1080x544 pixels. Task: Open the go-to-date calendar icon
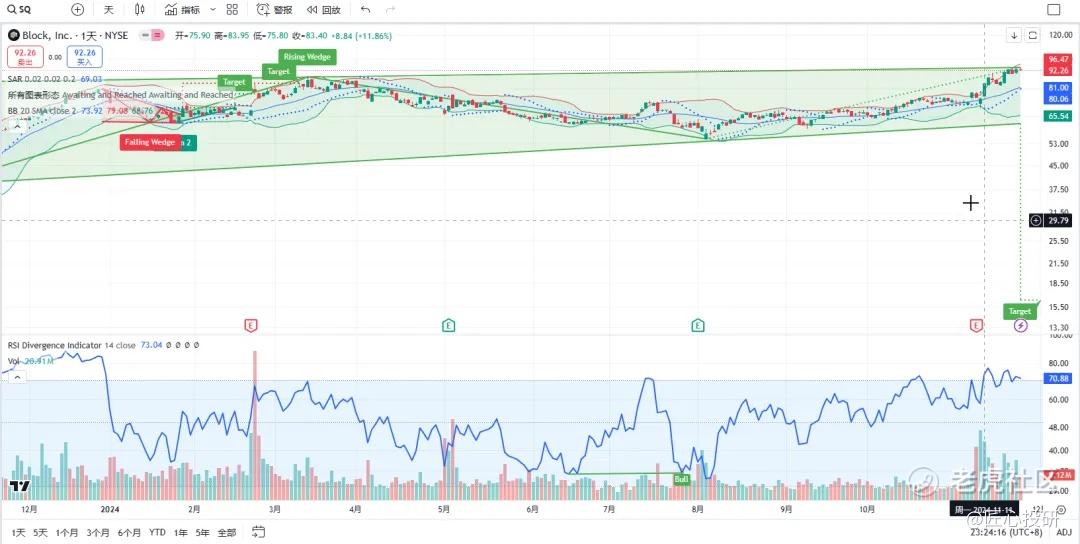(x=258, y=532)
